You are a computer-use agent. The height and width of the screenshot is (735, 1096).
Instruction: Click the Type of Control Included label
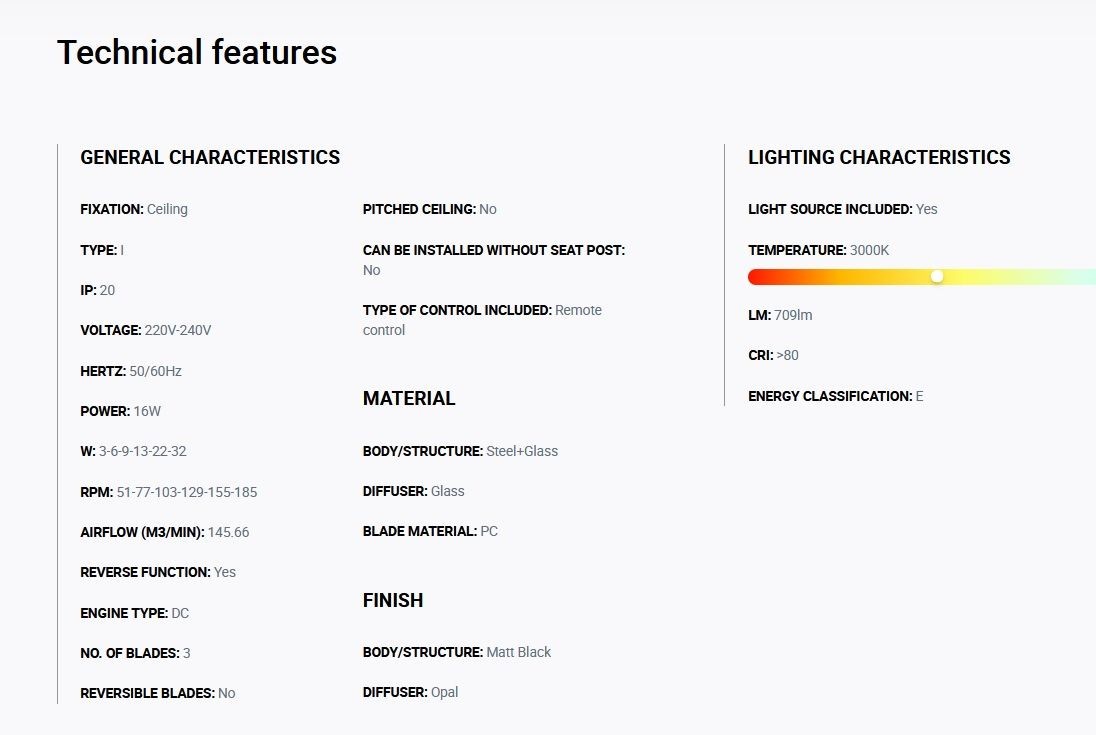coord(457,310)
